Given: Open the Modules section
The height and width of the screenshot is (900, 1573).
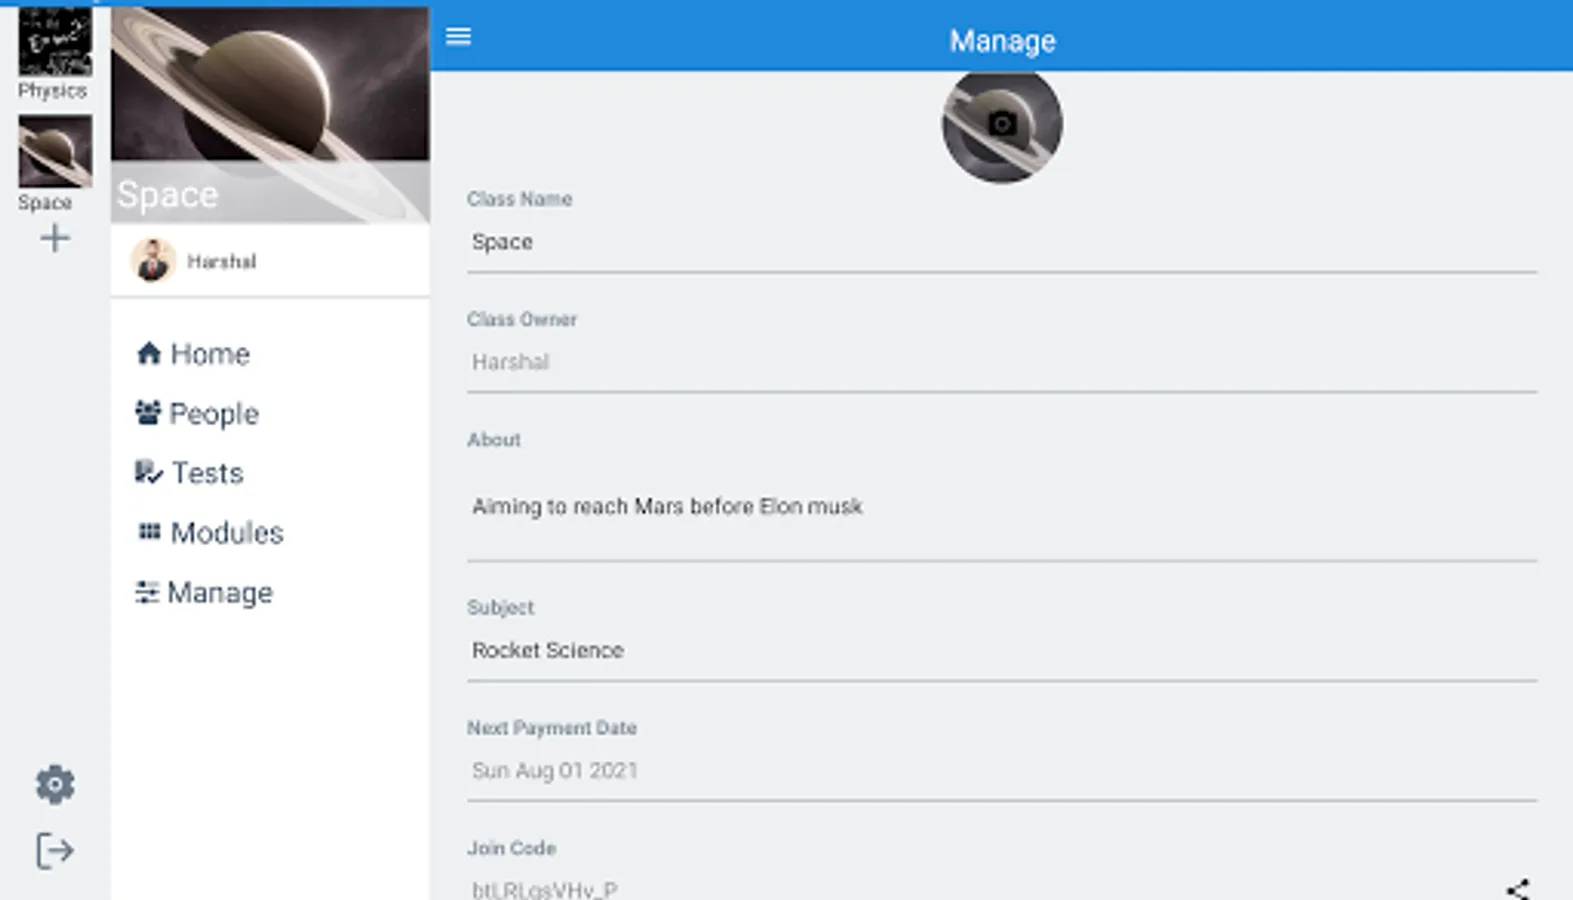Looking at the screenshot, I should pyautogui.click(x=210, y=533).
